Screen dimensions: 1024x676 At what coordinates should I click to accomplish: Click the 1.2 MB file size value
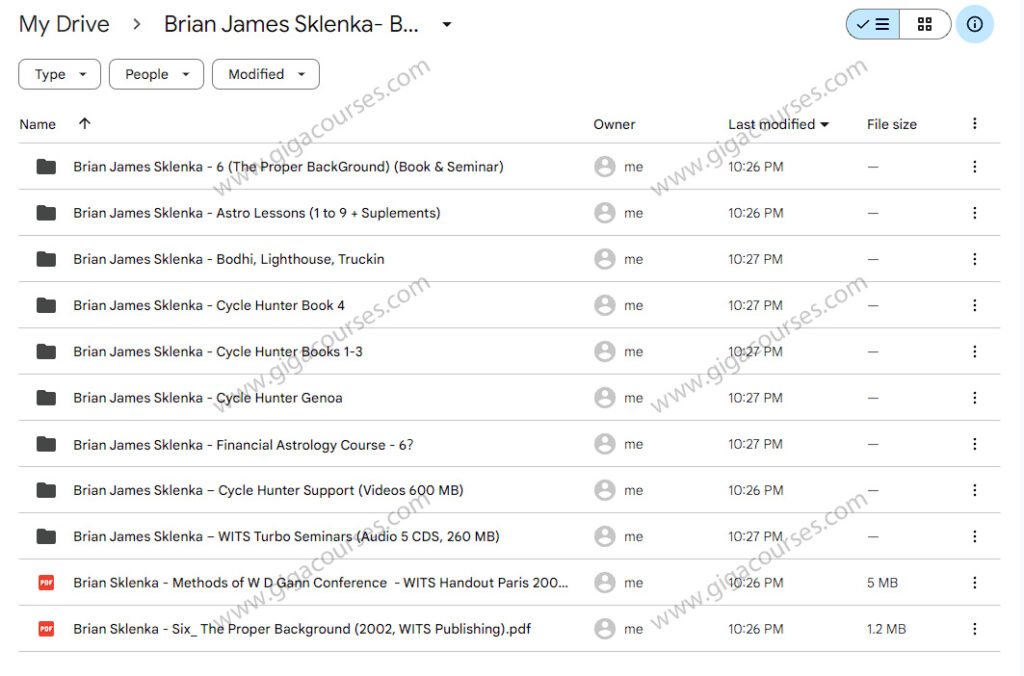click(886, 629)
